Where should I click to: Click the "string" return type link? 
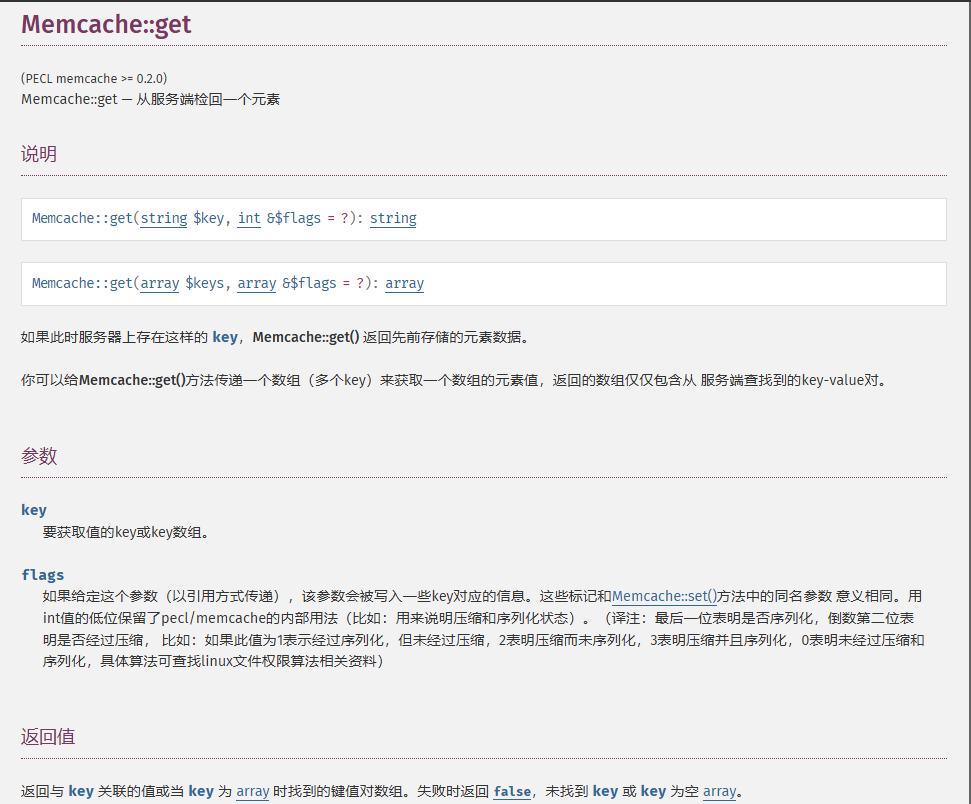click(x=392, y=218)
